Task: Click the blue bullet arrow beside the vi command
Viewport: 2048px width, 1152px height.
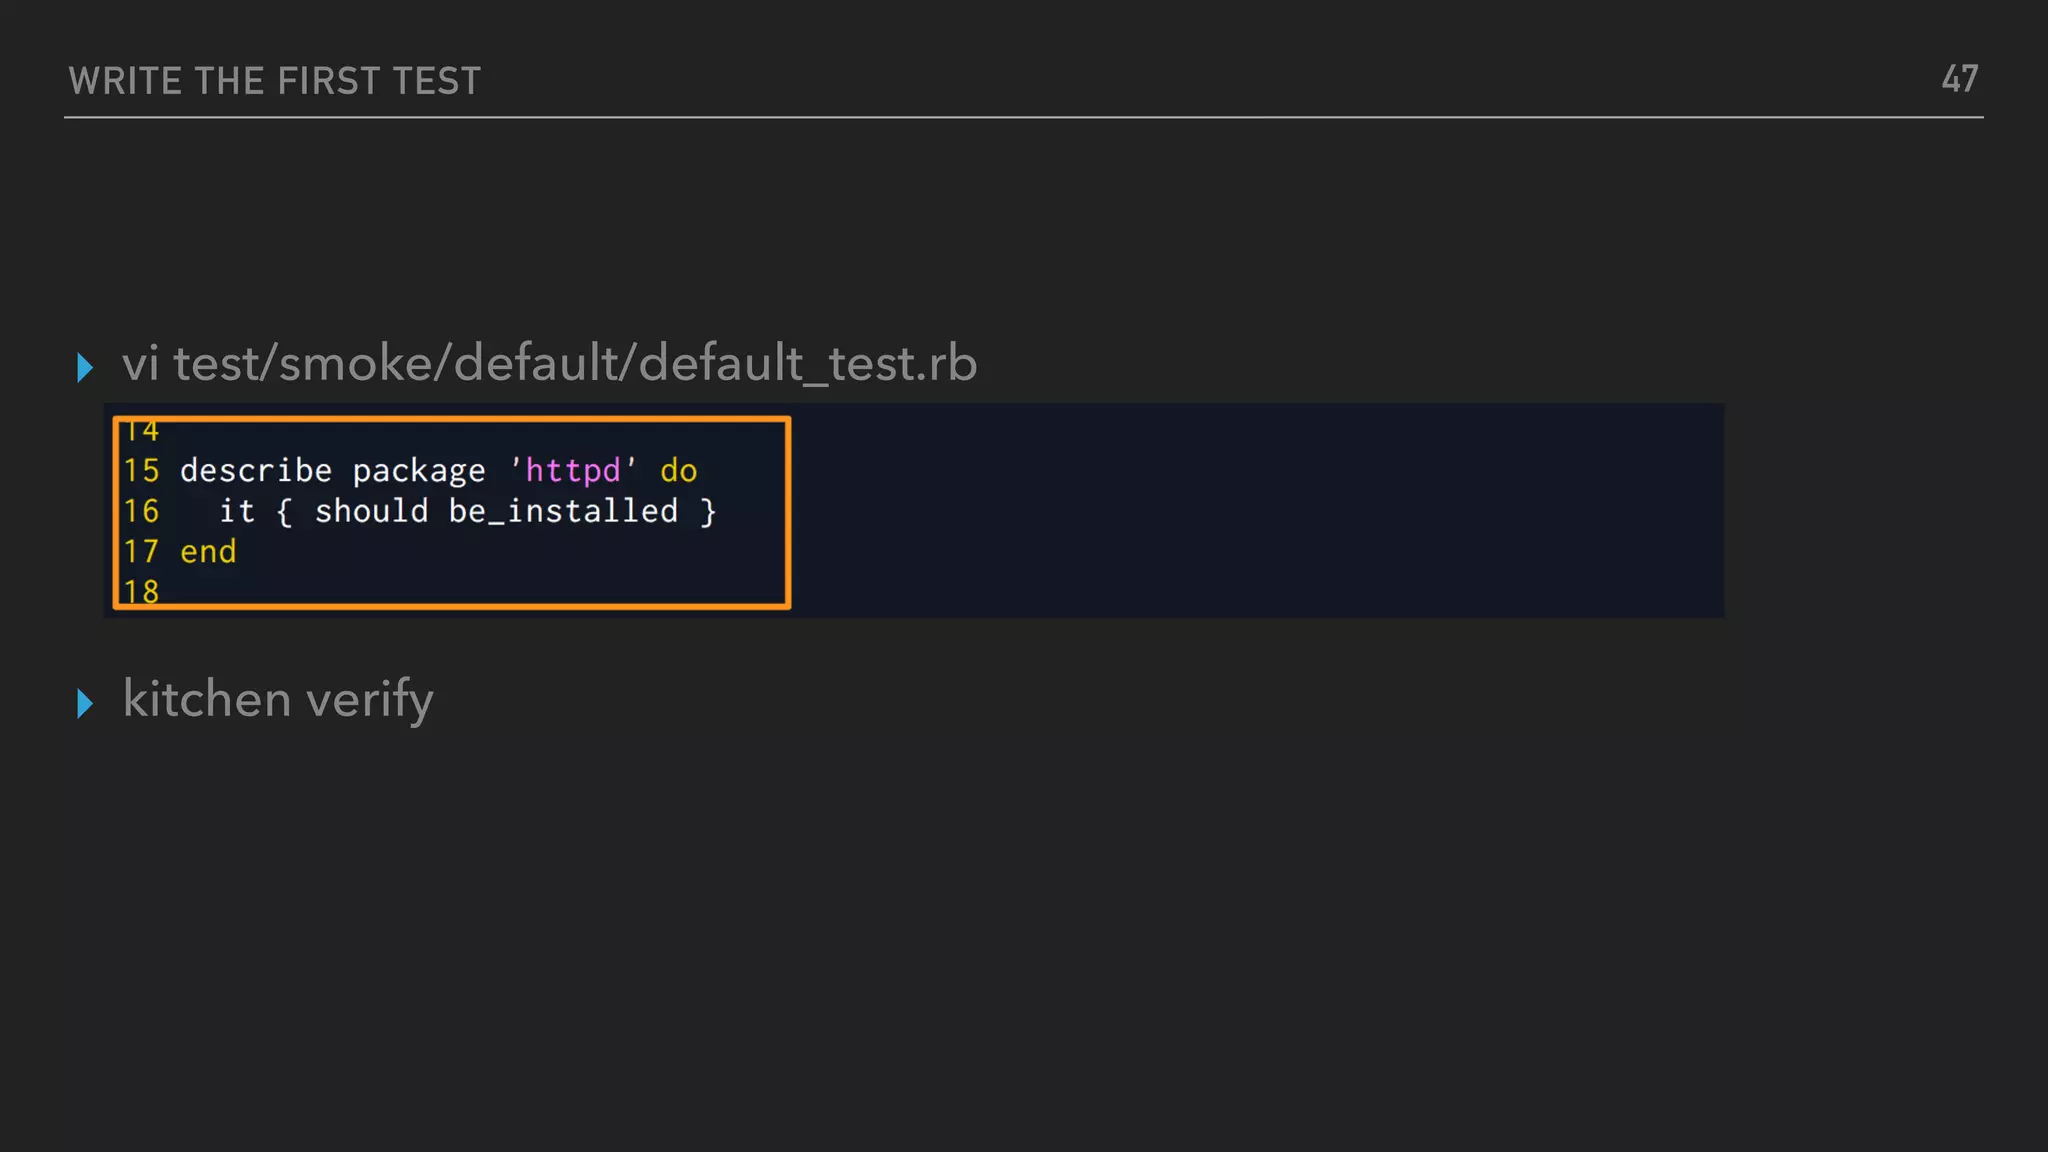Action: tap(85, 367)
